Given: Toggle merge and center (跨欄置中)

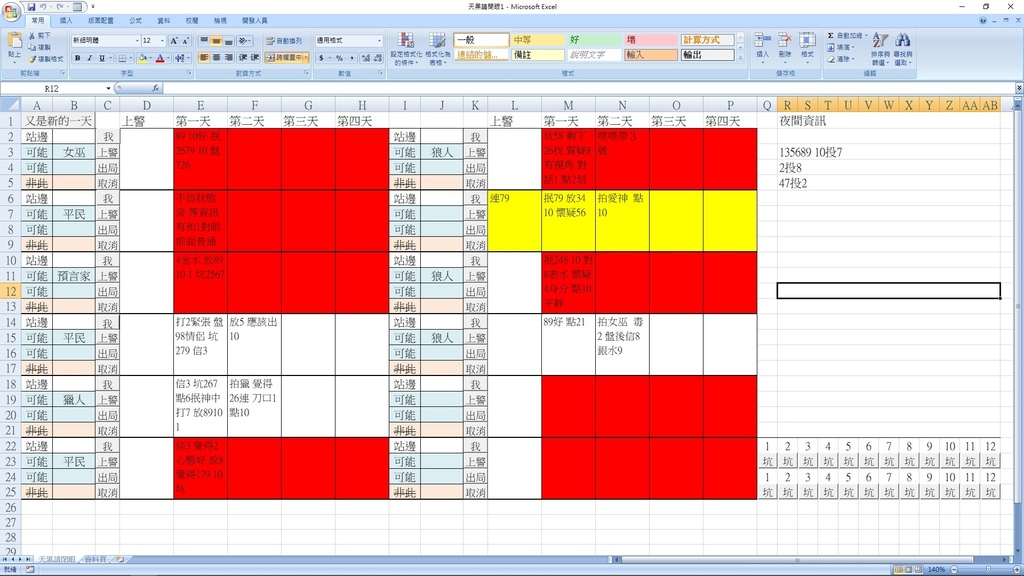Looking at the screenshot, I should pyautogui.click(x=284, y=58).
